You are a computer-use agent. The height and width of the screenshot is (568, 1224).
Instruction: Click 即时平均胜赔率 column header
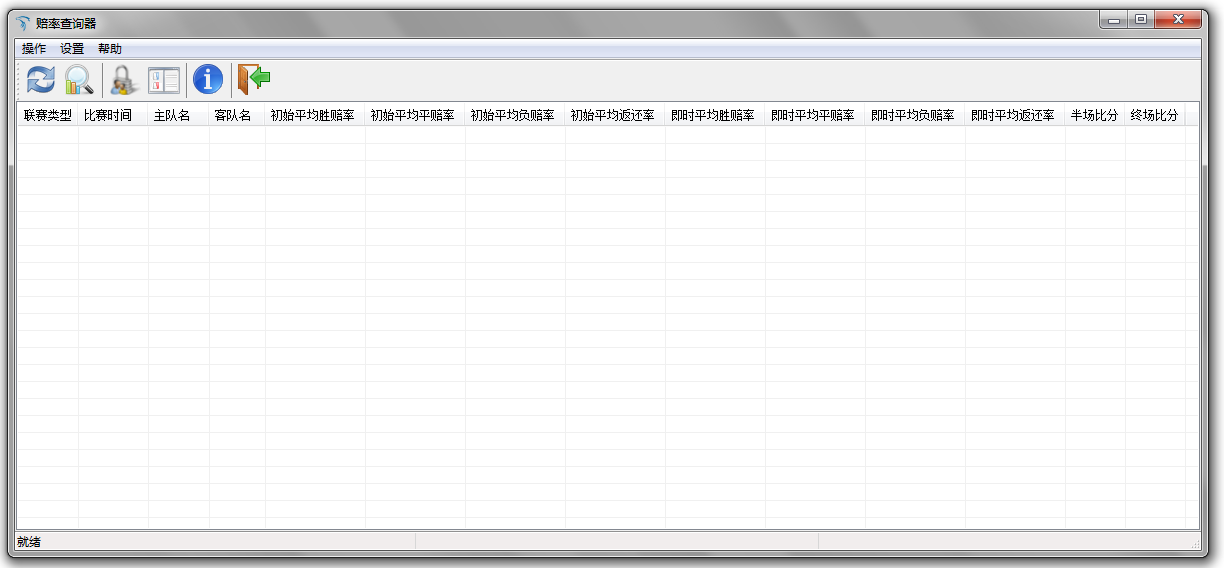[715, 115]
